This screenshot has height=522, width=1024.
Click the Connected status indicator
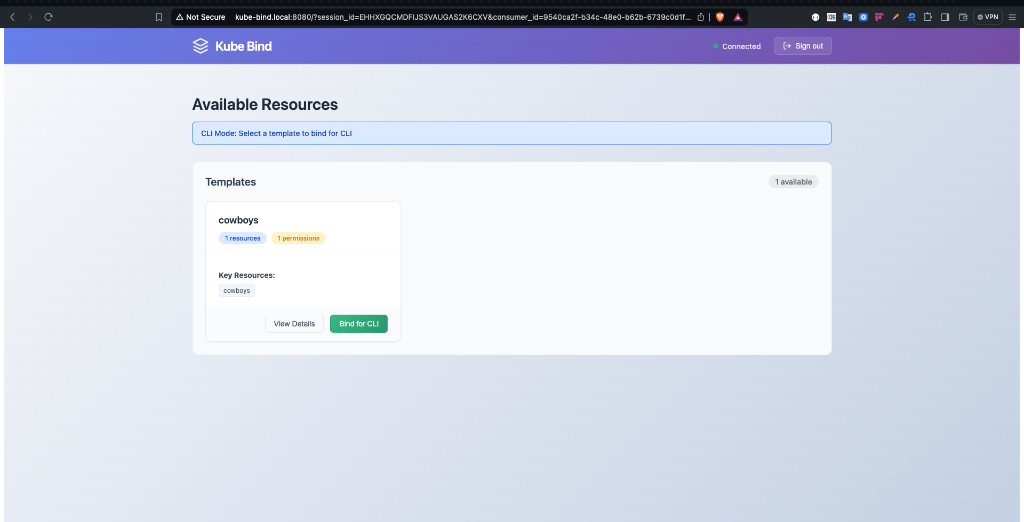point(737,46)
